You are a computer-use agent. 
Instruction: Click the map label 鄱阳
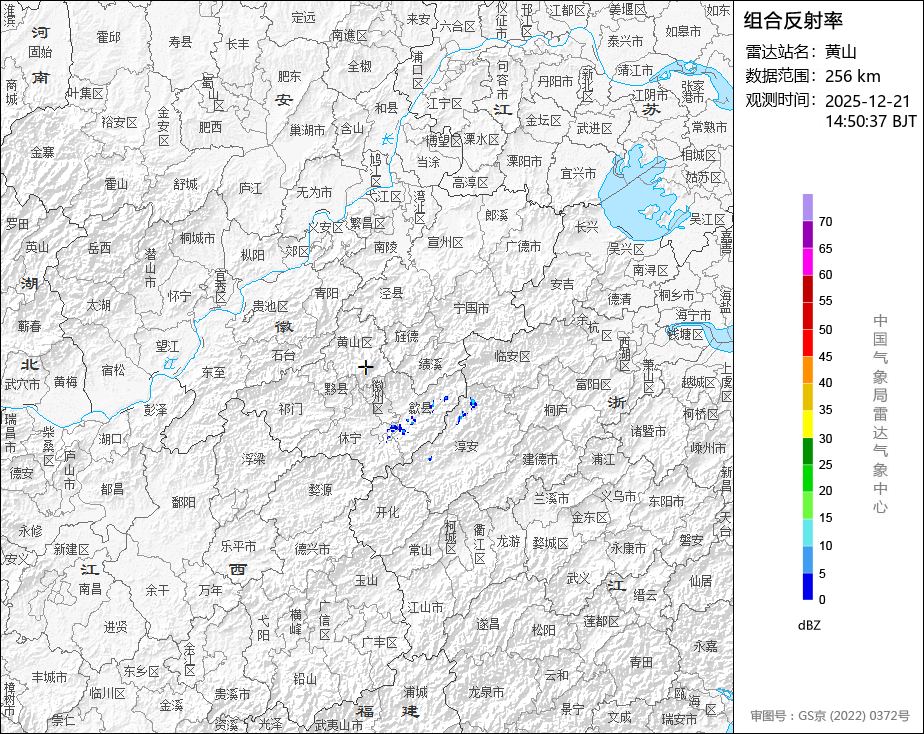(183, 502)
